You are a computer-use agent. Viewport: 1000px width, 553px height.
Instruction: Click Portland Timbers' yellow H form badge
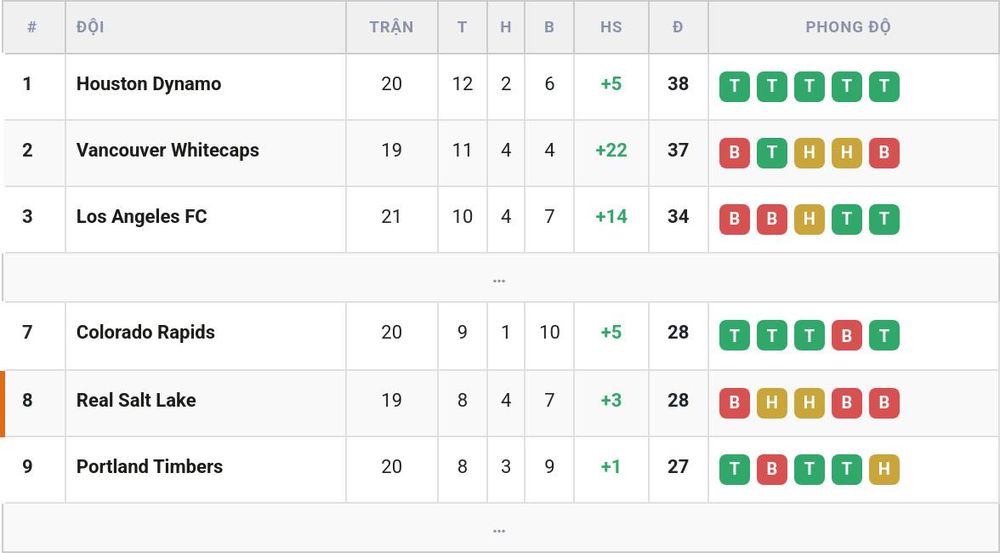(x=884, y=469)
